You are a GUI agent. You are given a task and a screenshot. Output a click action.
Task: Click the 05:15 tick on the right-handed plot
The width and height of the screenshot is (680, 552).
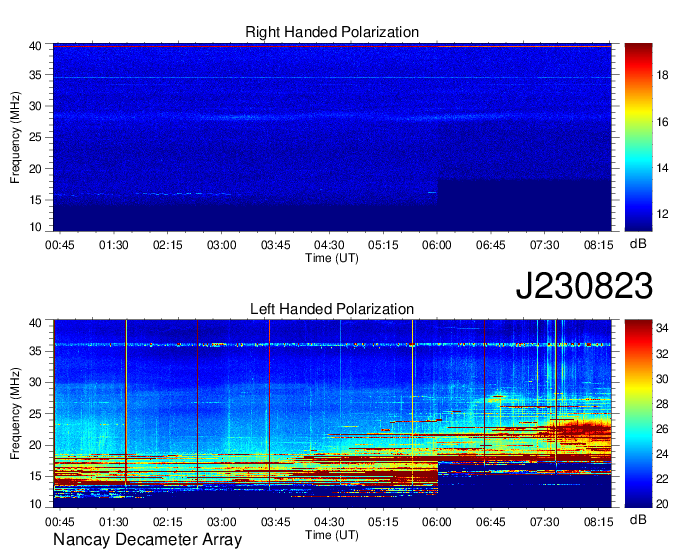coord(383,245)
